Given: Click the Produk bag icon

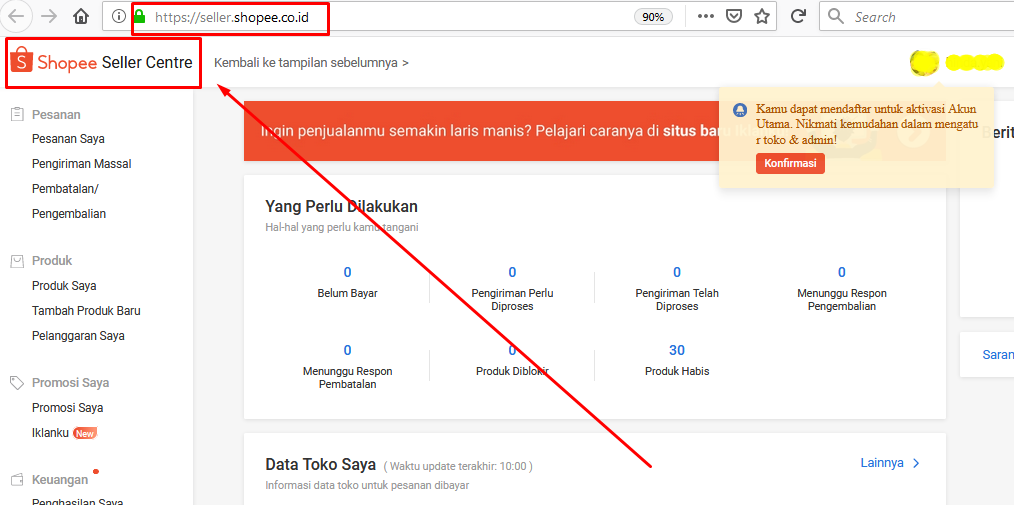Looking at the screenshot, I should tap(17, 261).
